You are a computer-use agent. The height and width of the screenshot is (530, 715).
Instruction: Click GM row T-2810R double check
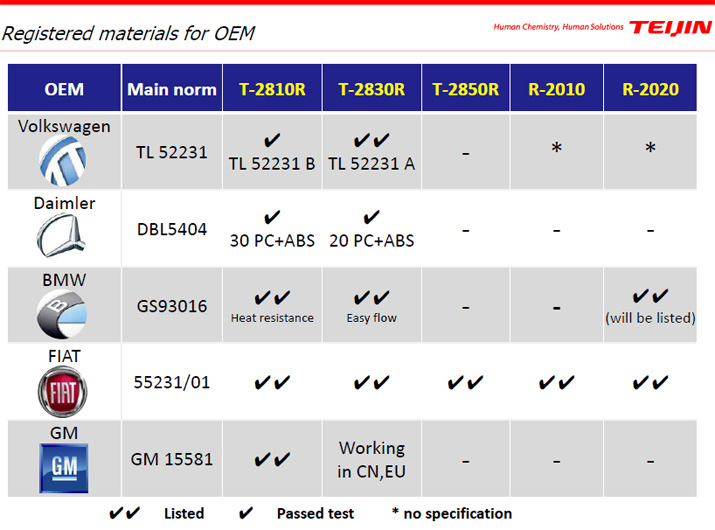(272, 459)
